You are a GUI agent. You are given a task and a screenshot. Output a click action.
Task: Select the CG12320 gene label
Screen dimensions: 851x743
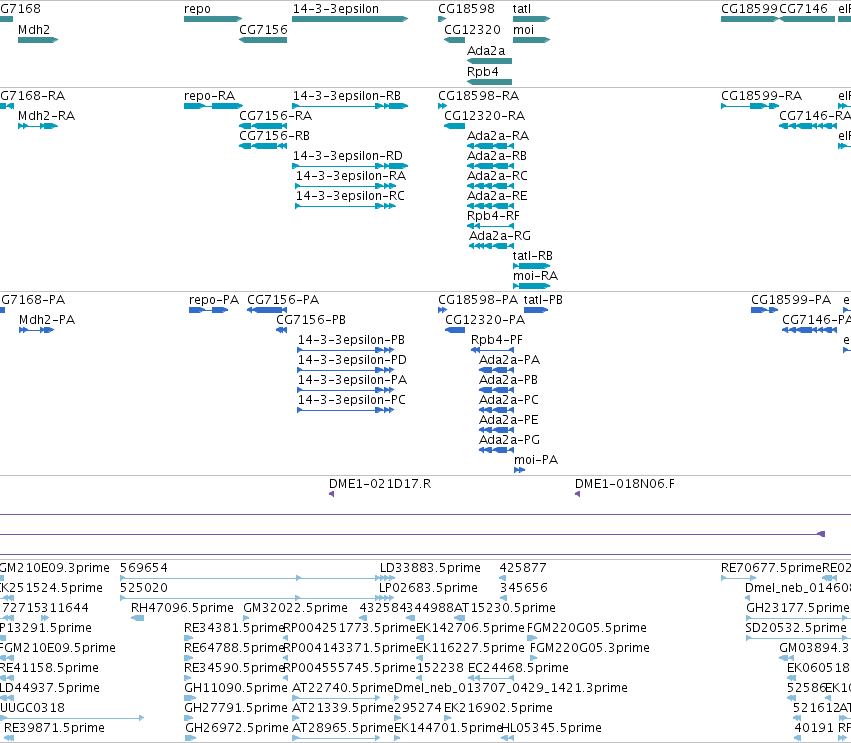[x=472, y=30]
